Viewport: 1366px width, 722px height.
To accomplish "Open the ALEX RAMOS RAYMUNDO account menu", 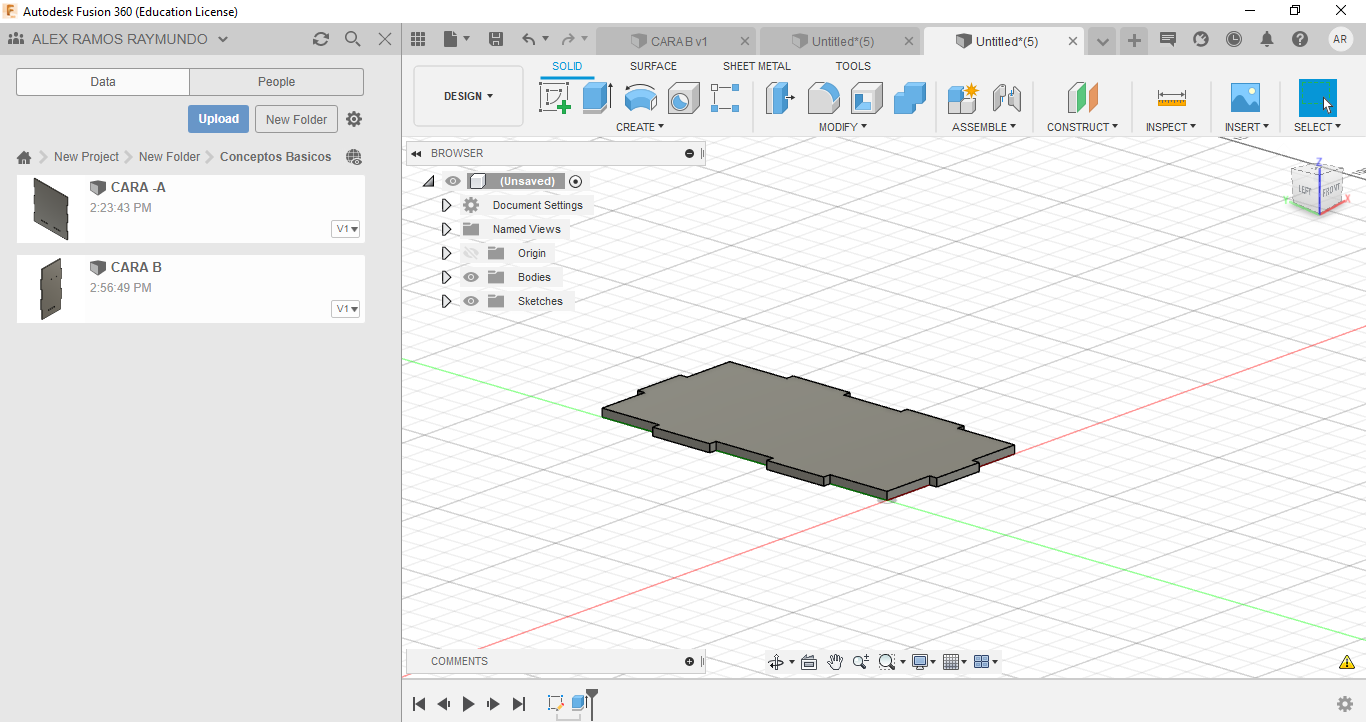I will [130, 39].
